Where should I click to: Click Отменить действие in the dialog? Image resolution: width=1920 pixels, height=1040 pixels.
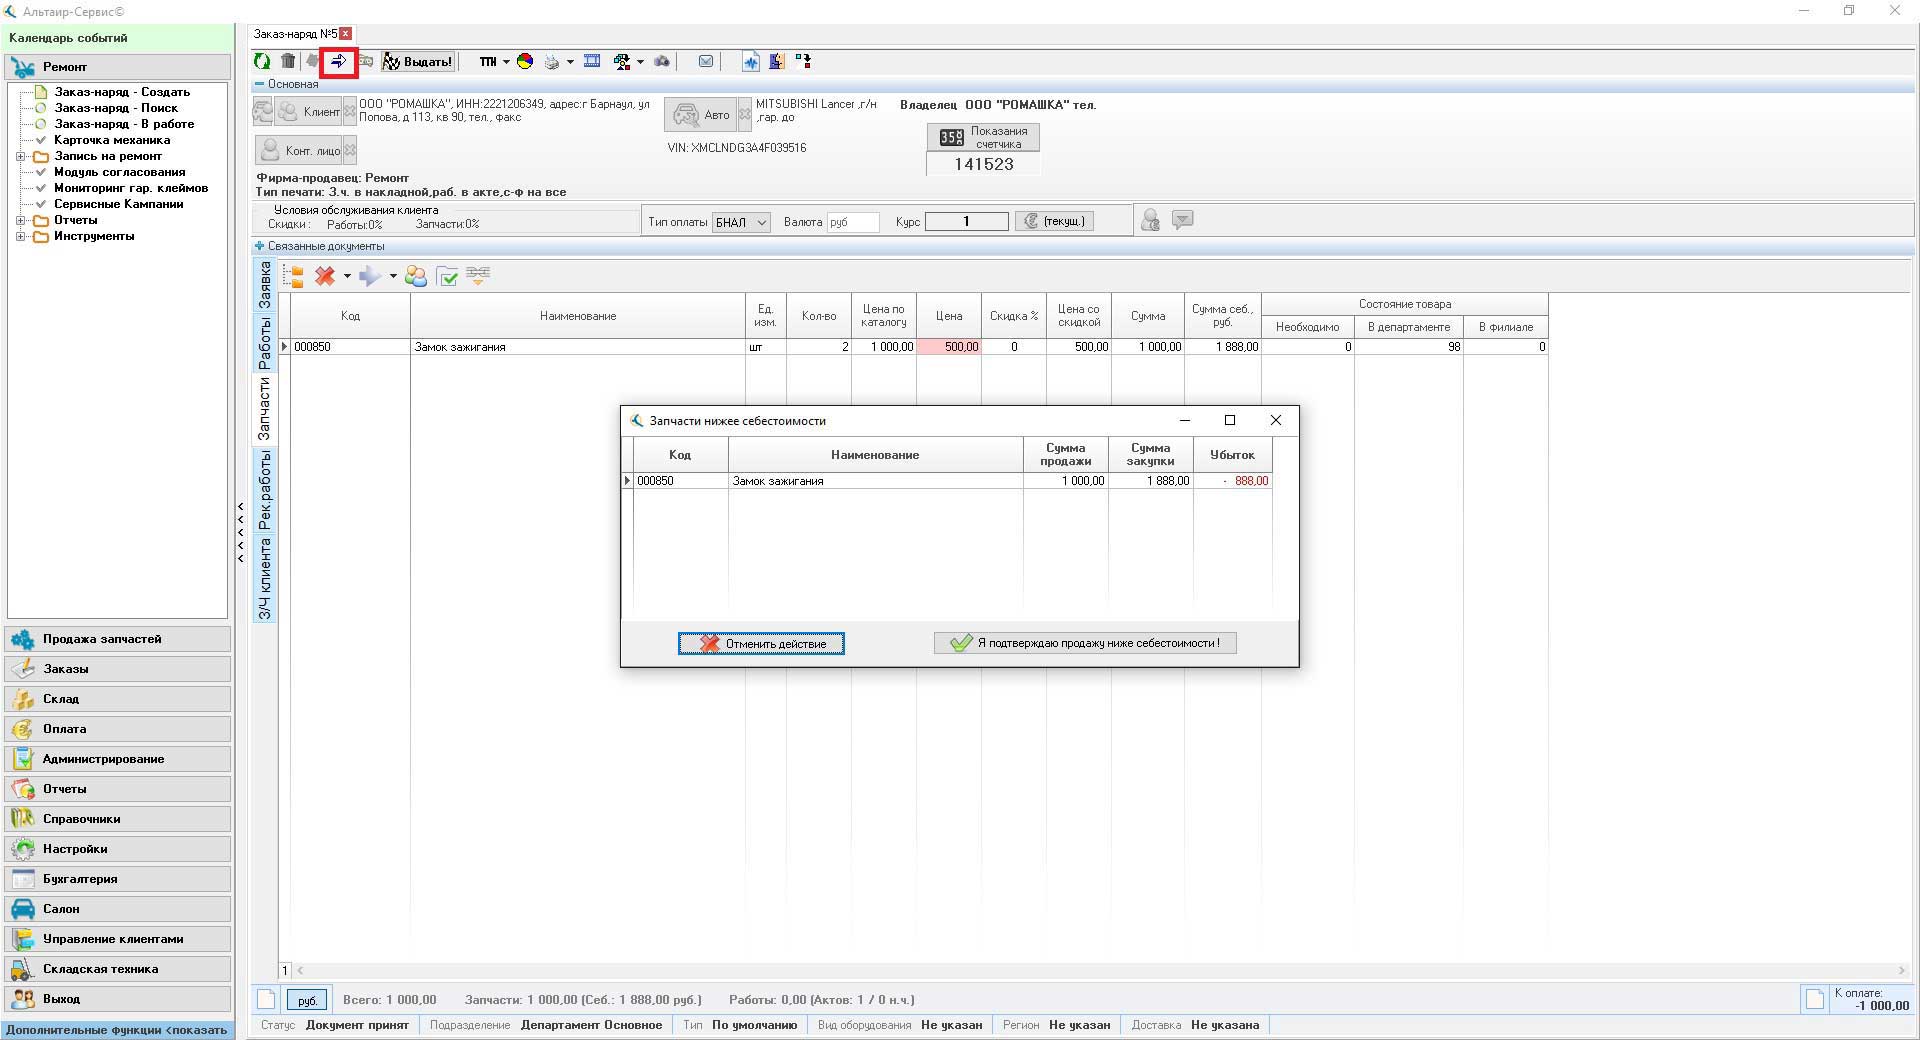(761, 643)
